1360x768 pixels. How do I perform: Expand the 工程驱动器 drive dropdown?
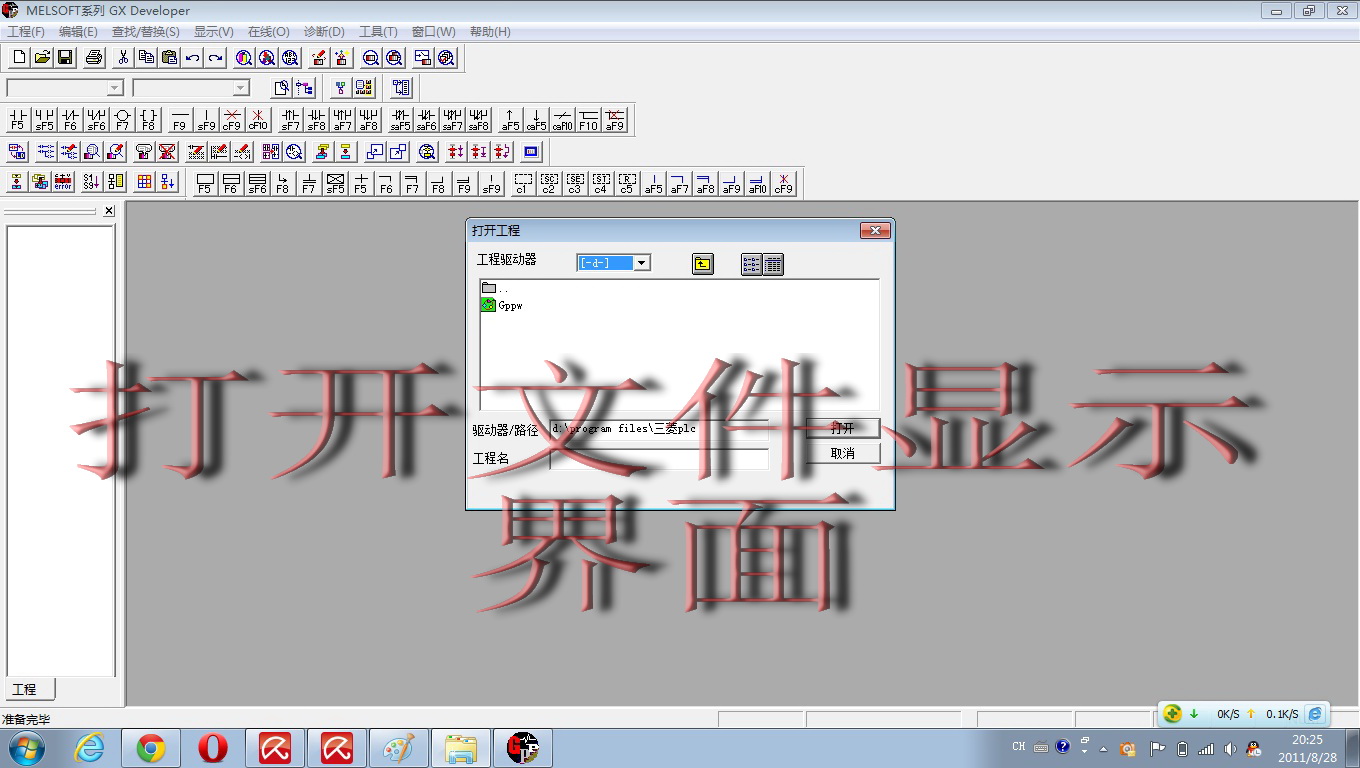[x=642, y=263]
